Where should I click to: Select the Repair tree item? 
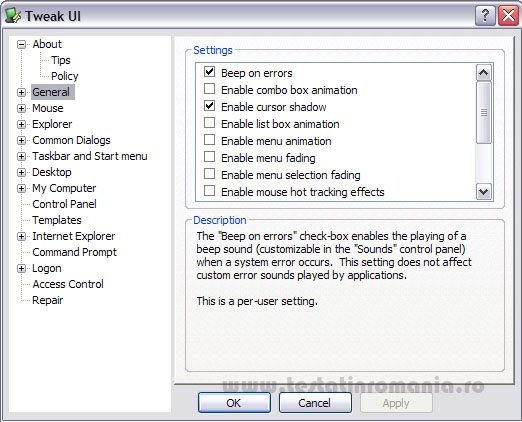[47, 300]
